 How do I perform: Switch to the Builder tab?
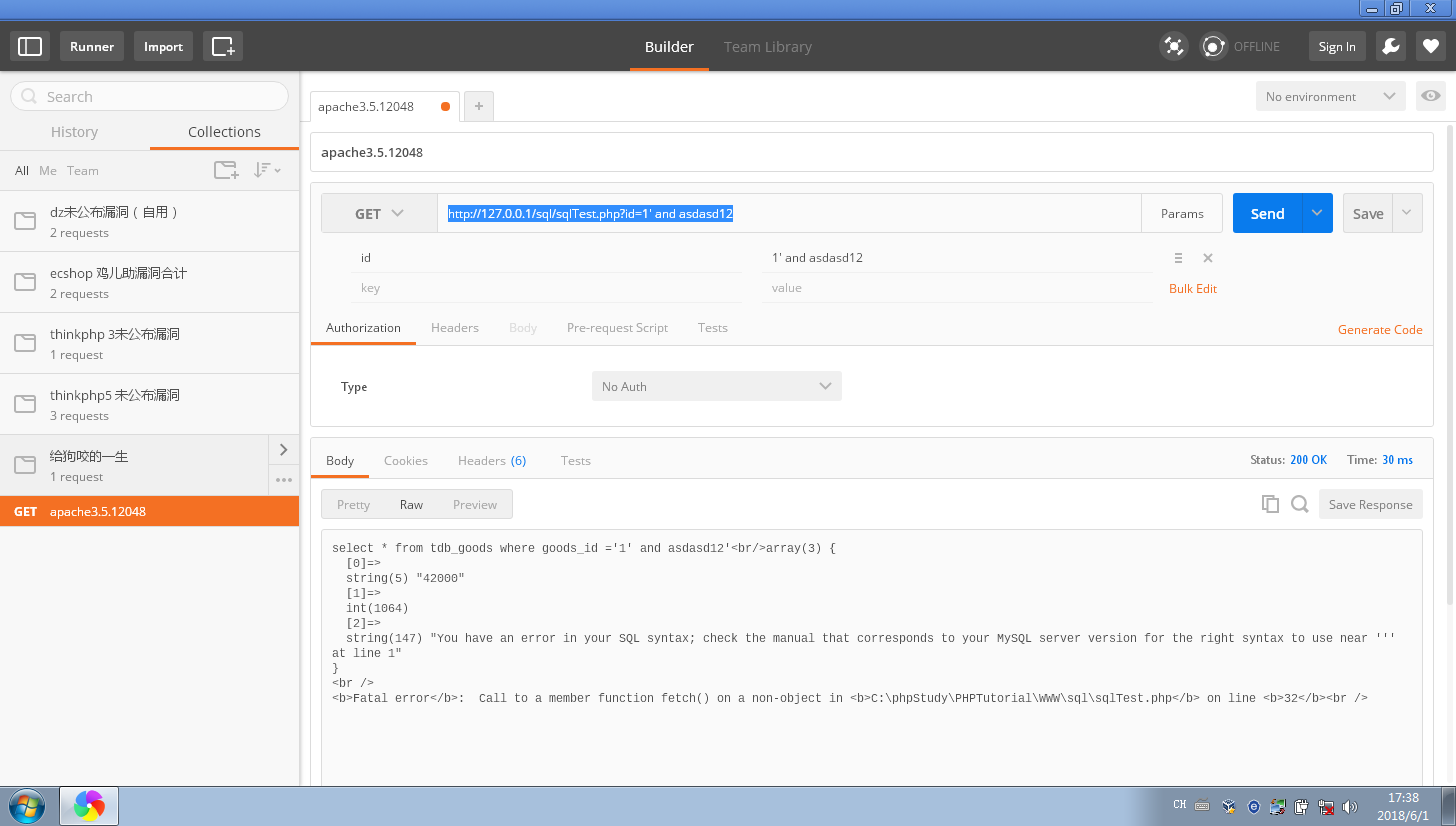669,46
